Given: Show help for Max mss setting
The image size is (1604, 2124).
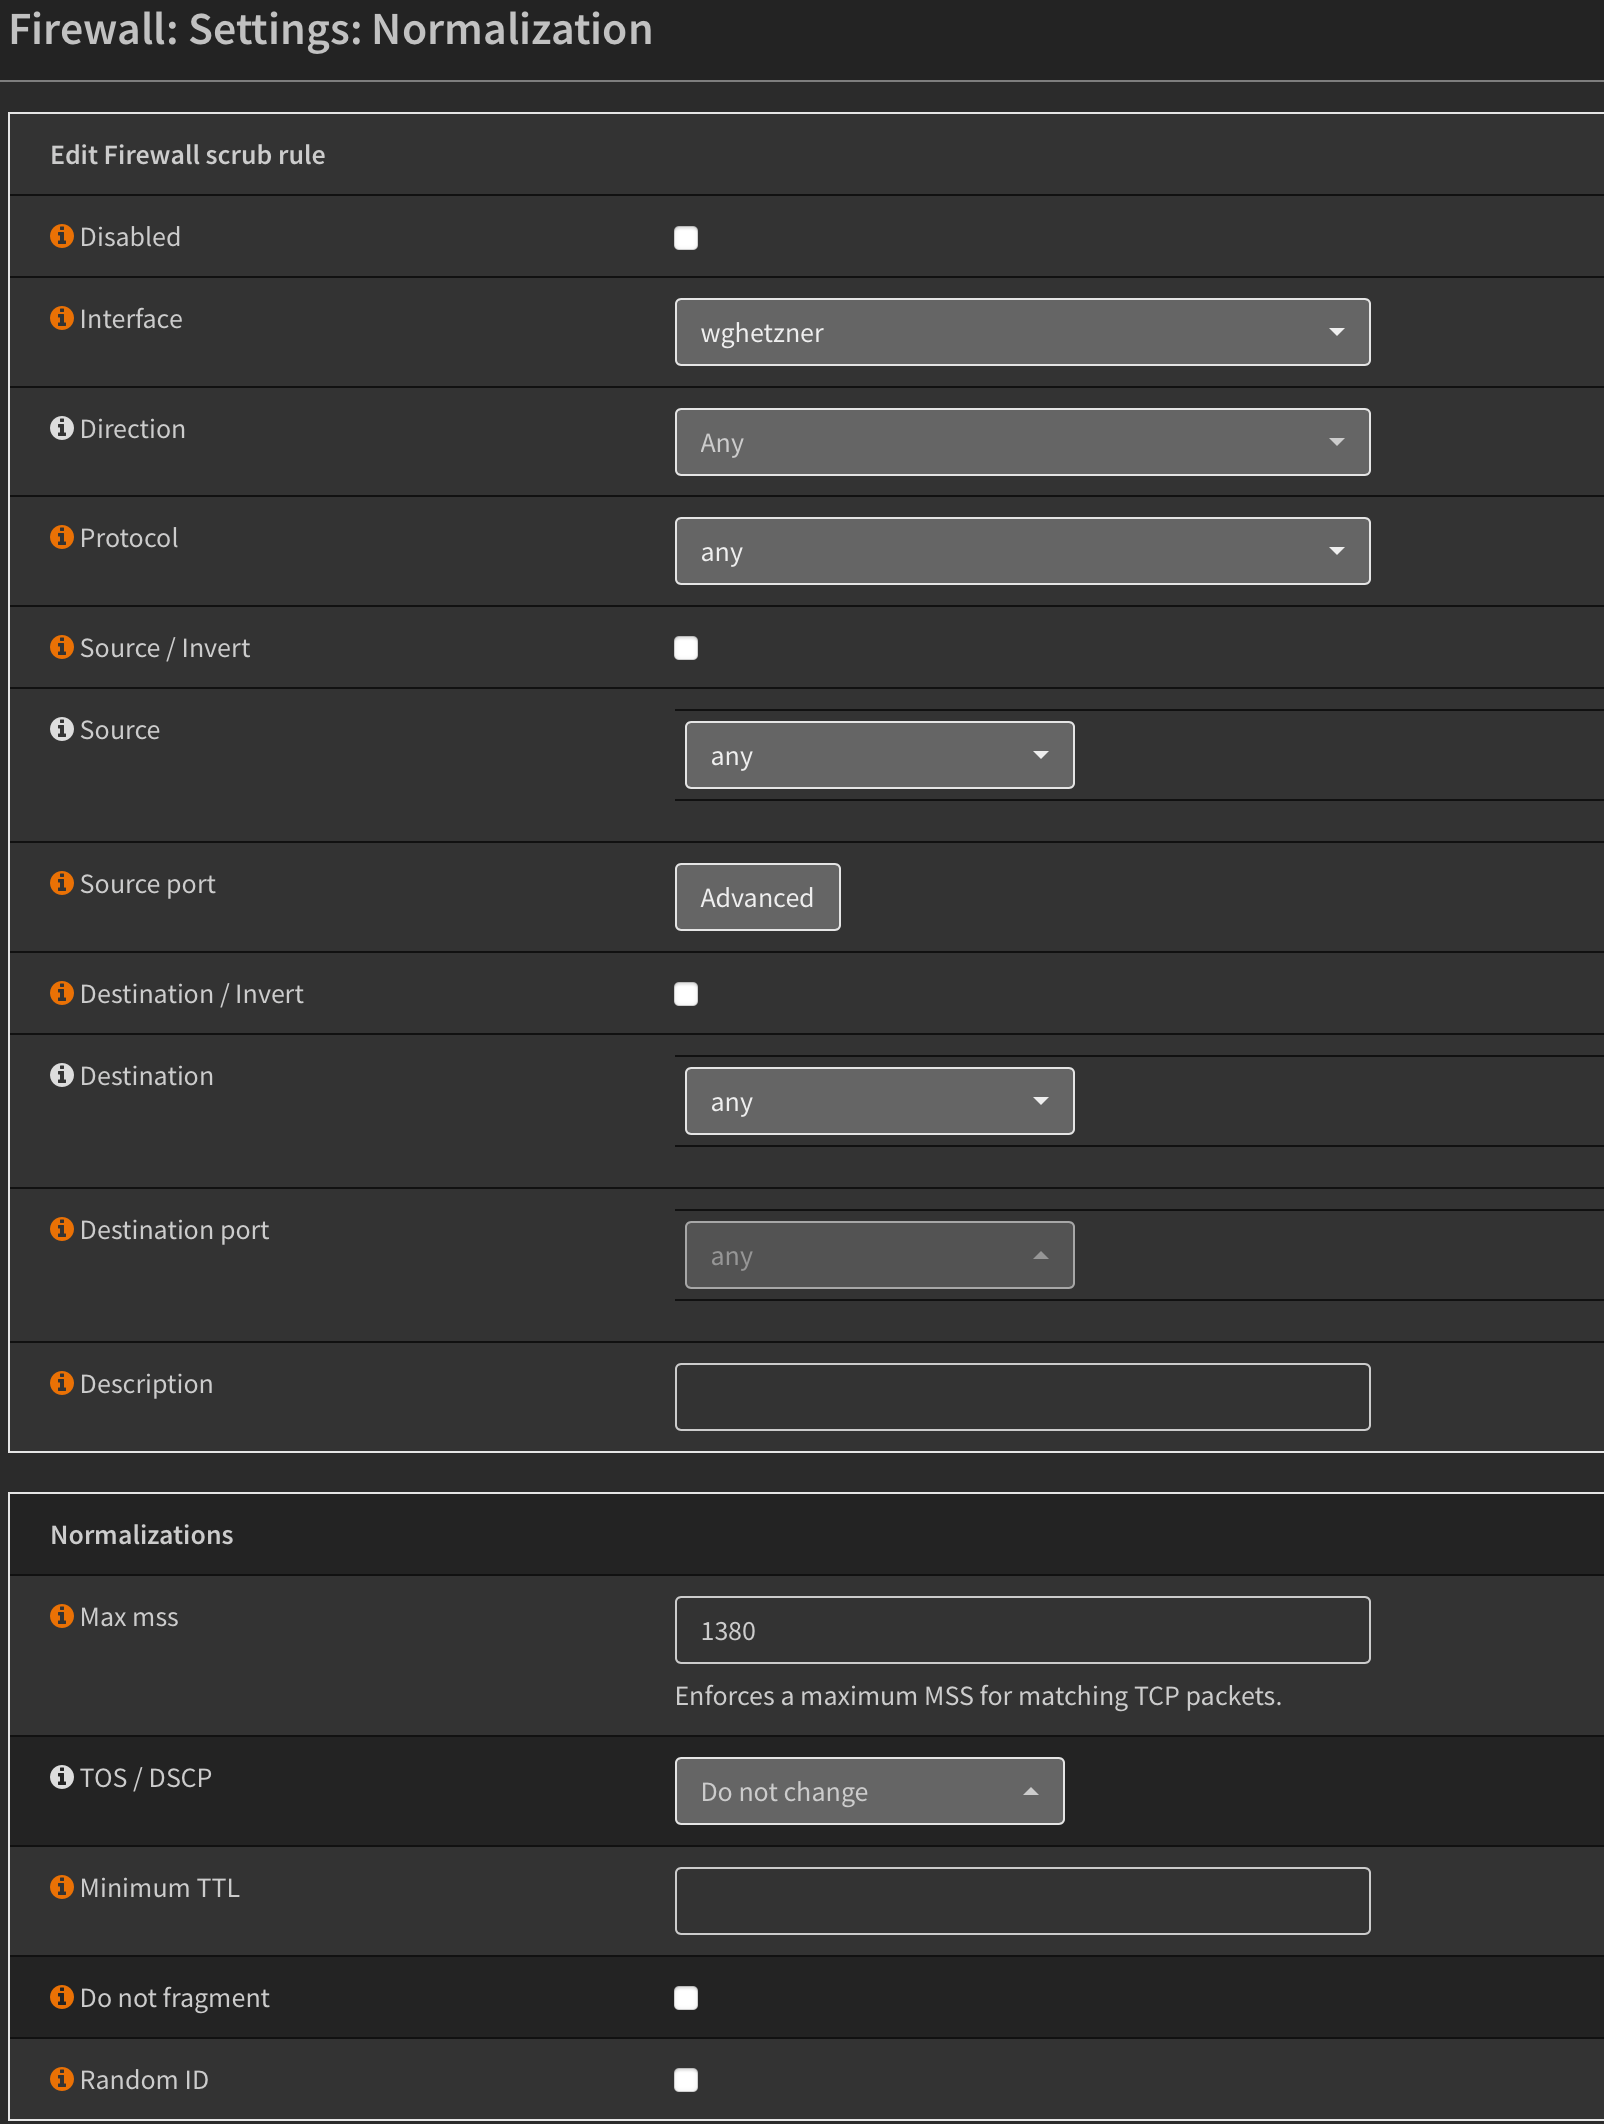Looking at the screenshot, I should pyautogui.click(x=62, y=1615).
